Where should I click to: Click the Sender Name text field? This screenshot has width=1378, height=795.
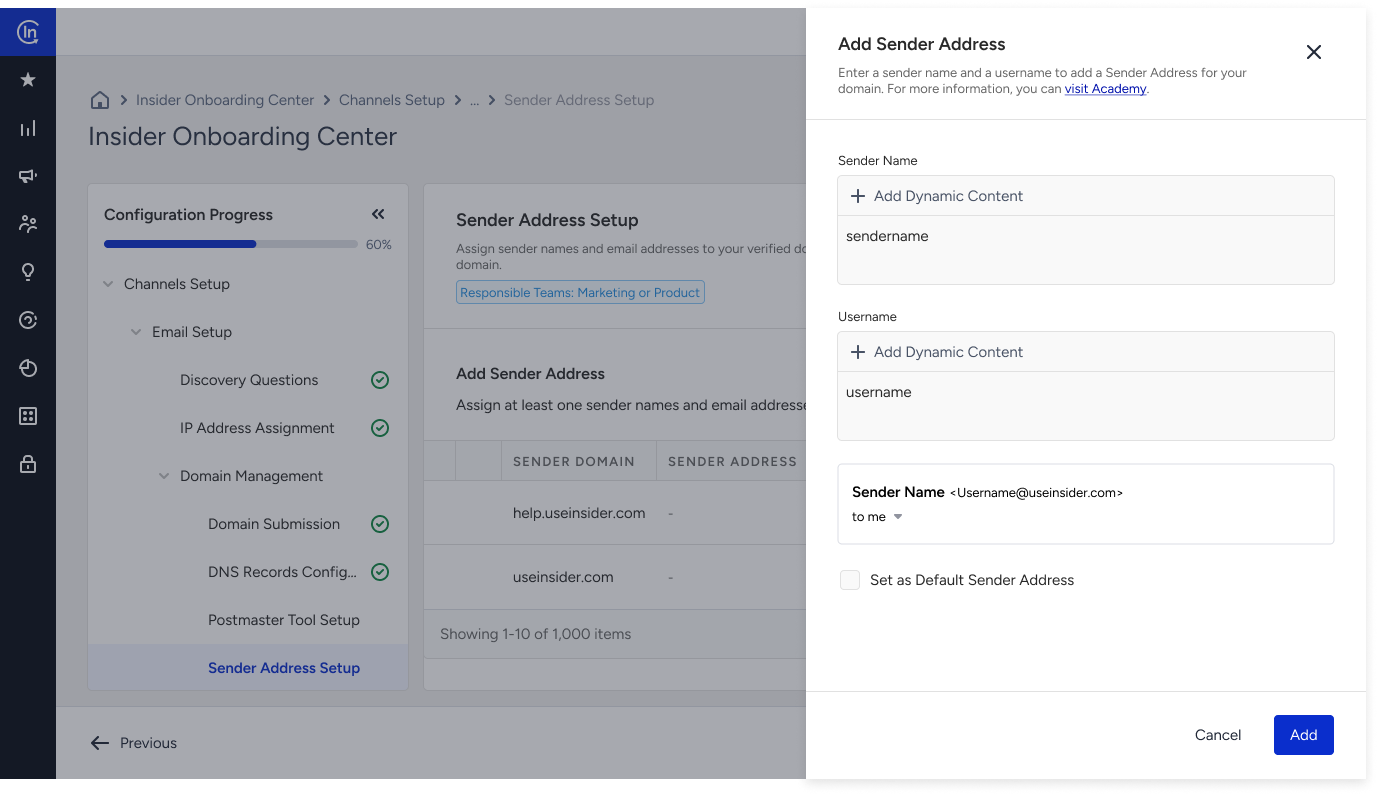coord(1086,249)
